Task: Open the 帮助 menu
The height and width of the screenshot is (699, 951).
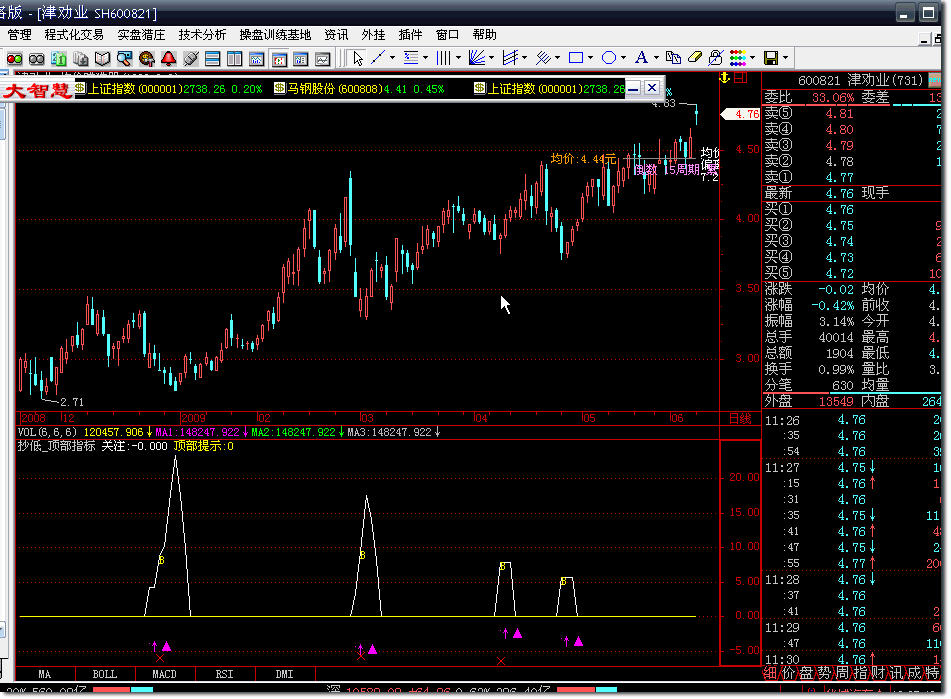Action: pos(485,35)
